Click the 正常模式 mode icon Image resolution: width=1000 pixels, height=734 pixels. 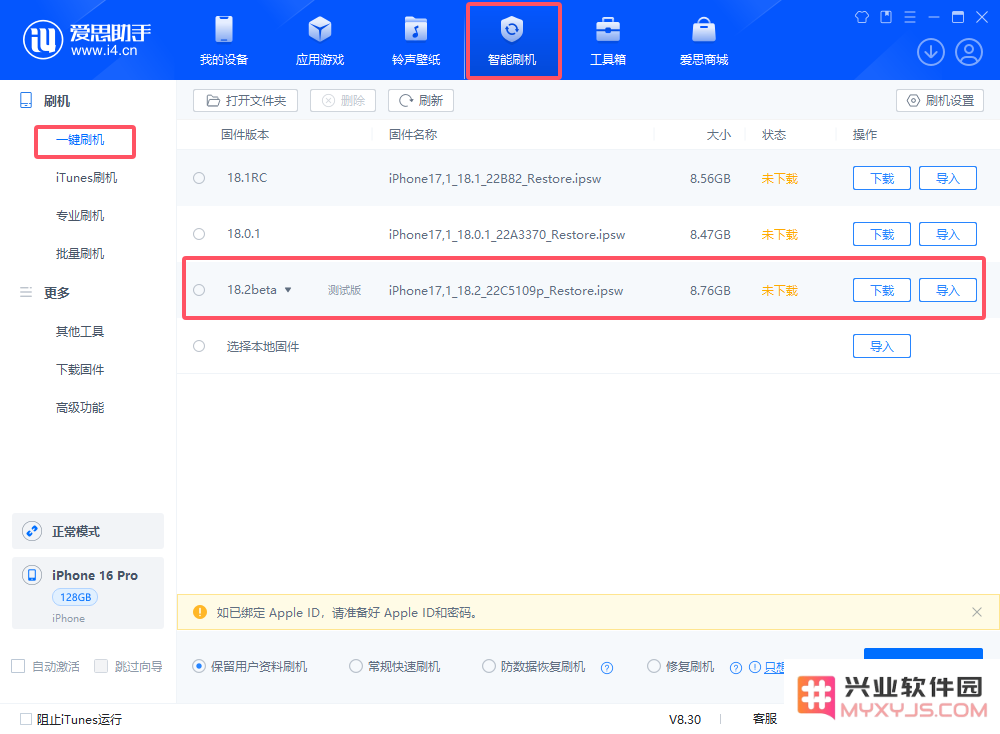point(32,531)
